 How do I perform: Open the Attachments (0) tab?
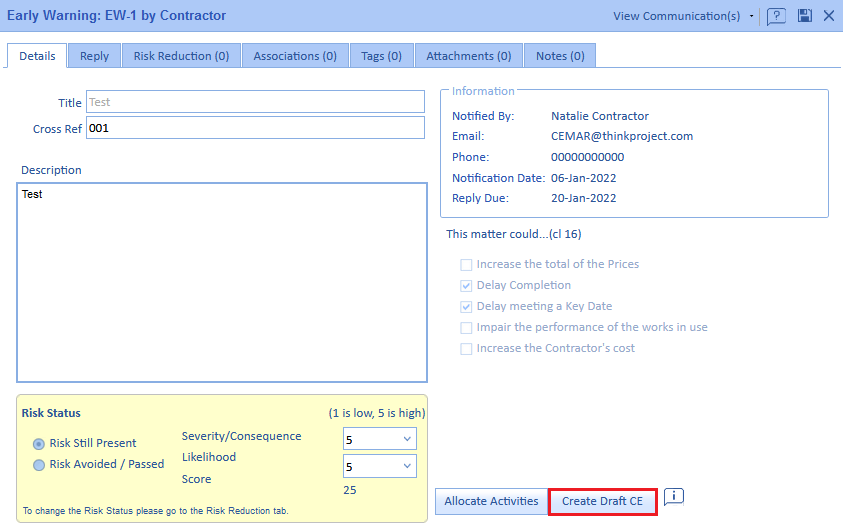[x=468, y=56]
